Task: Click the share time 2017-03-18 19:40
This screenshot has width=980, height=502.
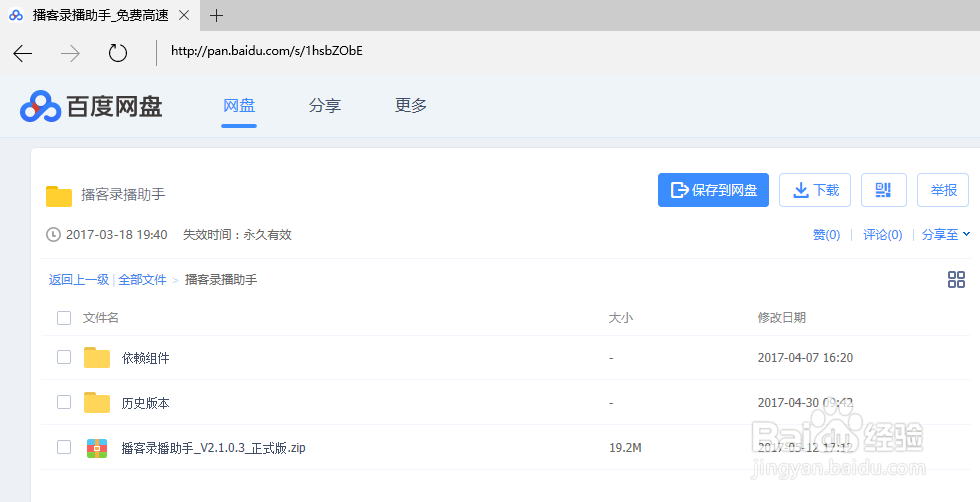Action: (x=116, y=235)
